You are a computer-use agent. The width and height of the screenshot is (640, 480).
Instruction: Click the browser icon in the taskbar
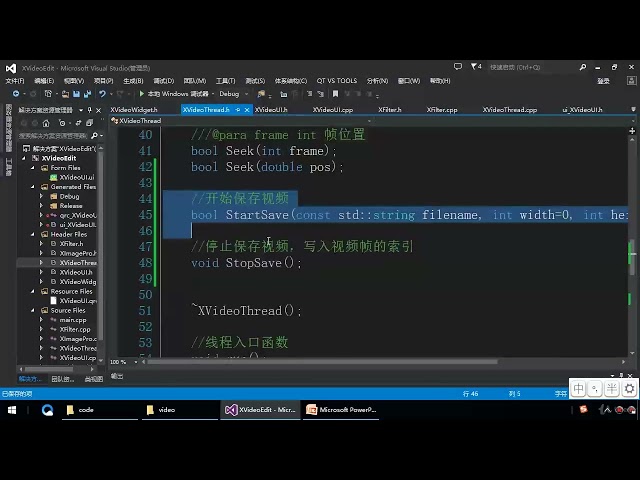click(47, 410)
